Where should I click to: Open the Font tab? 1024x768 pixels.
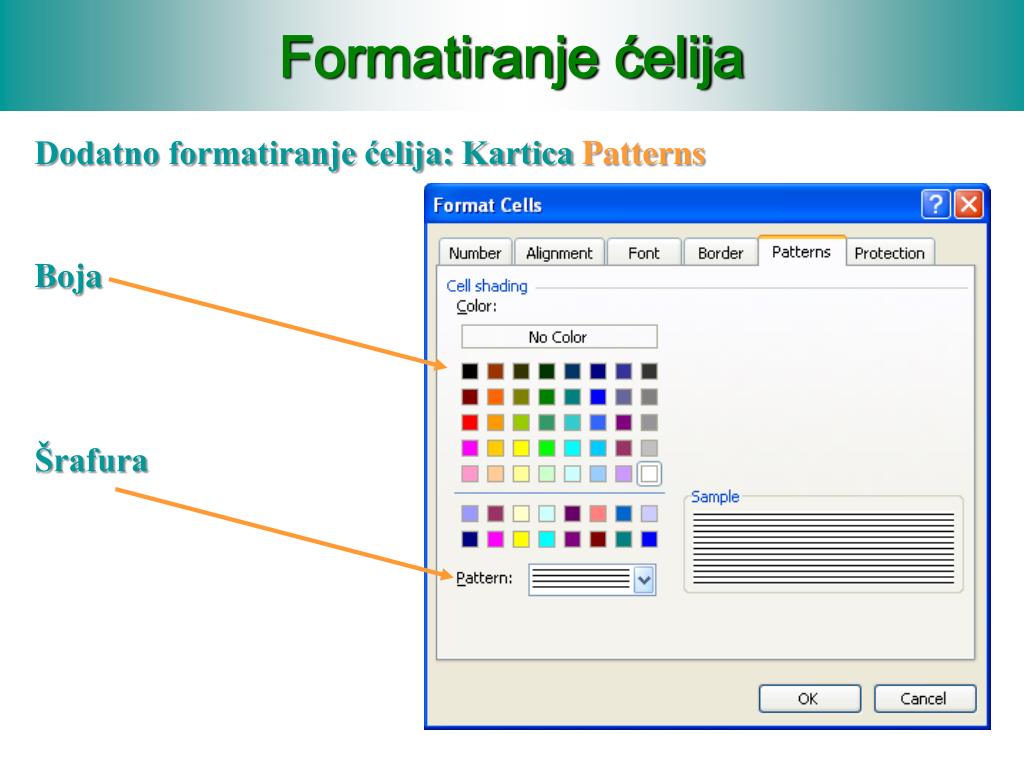pos(644,253)
